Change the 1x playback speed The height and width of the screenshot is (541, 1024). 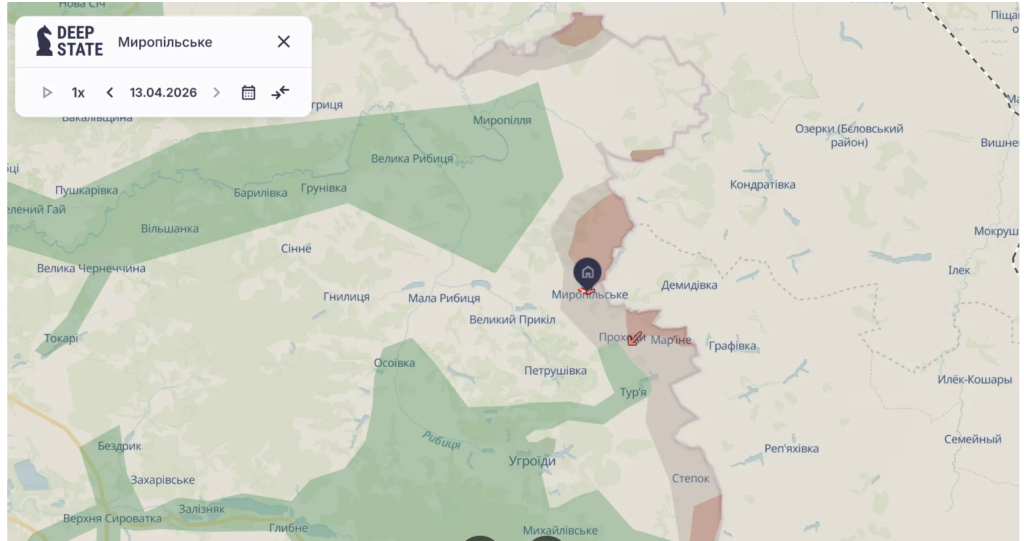coord(78,93)
